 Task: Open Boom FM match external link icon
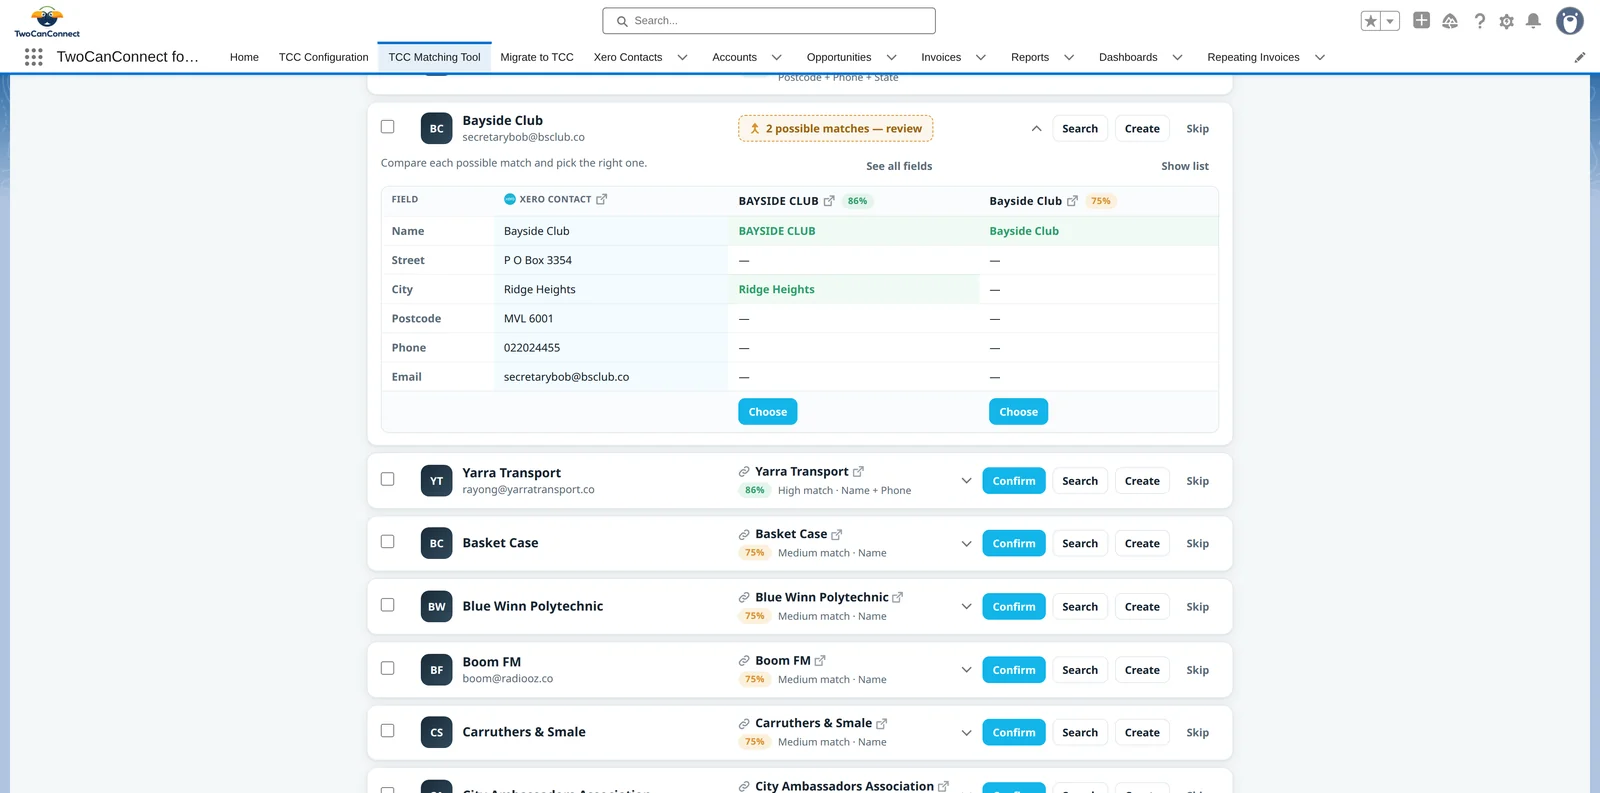click(820, 660)
